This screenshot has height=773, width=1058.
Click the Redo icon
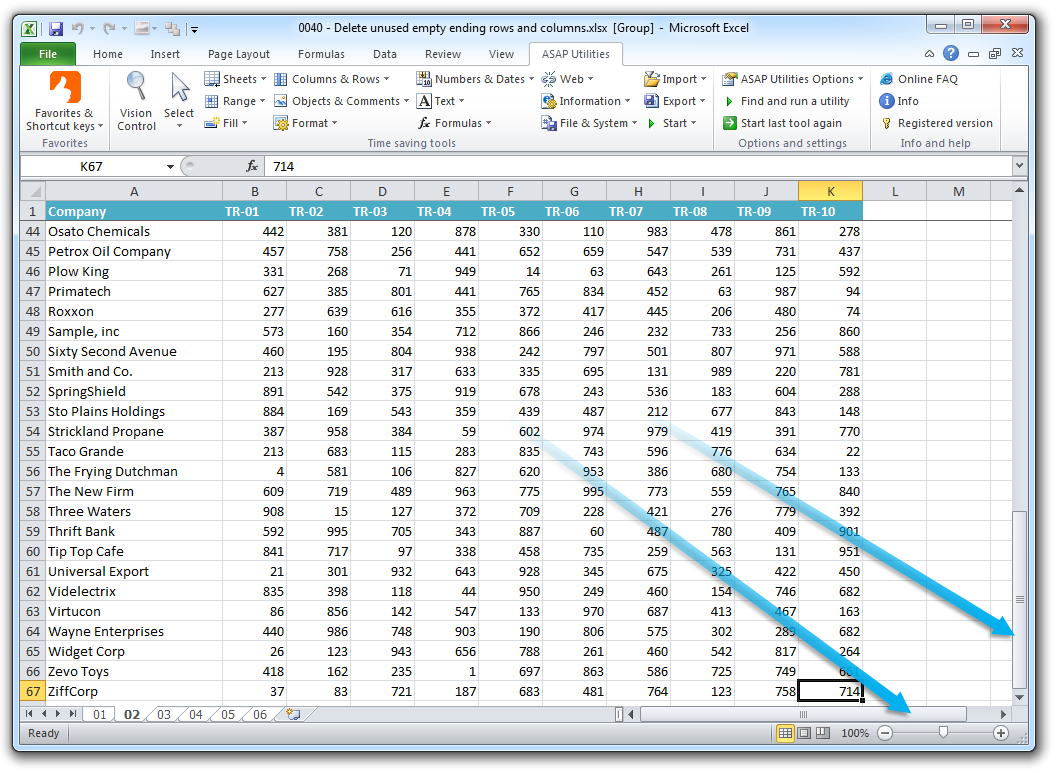click(109, 28)
